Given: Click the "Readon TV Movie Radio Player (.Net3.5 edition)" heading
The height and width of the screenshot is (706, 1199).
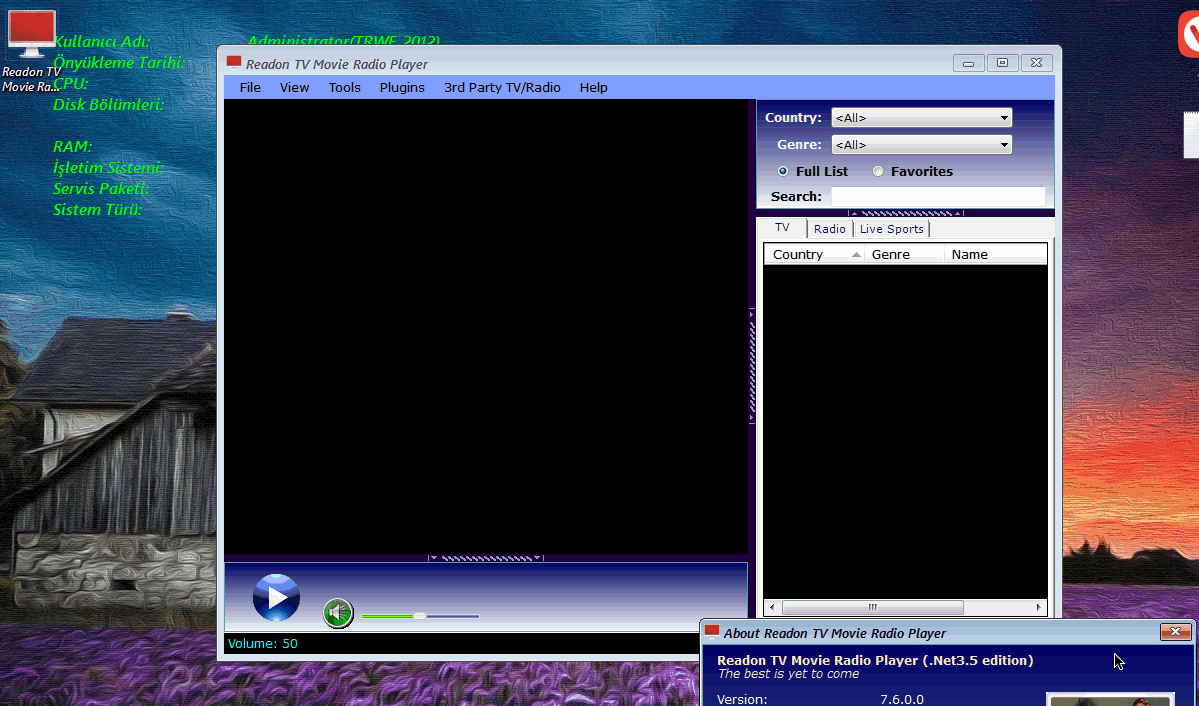Looking at the screenshot, I should 875,660.
